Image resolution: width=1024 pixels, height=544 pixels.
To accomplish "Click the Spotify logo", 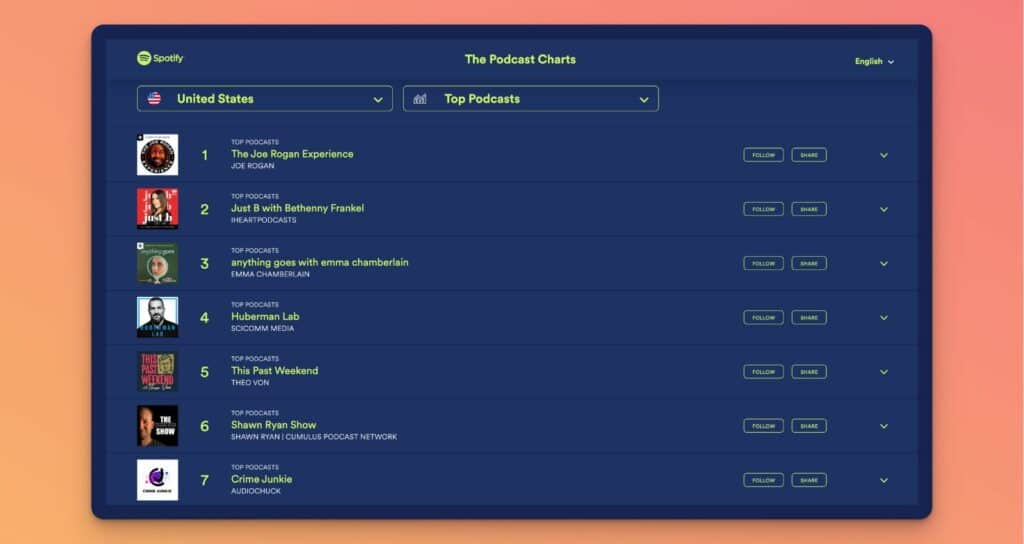I will (x=160, y=58).
